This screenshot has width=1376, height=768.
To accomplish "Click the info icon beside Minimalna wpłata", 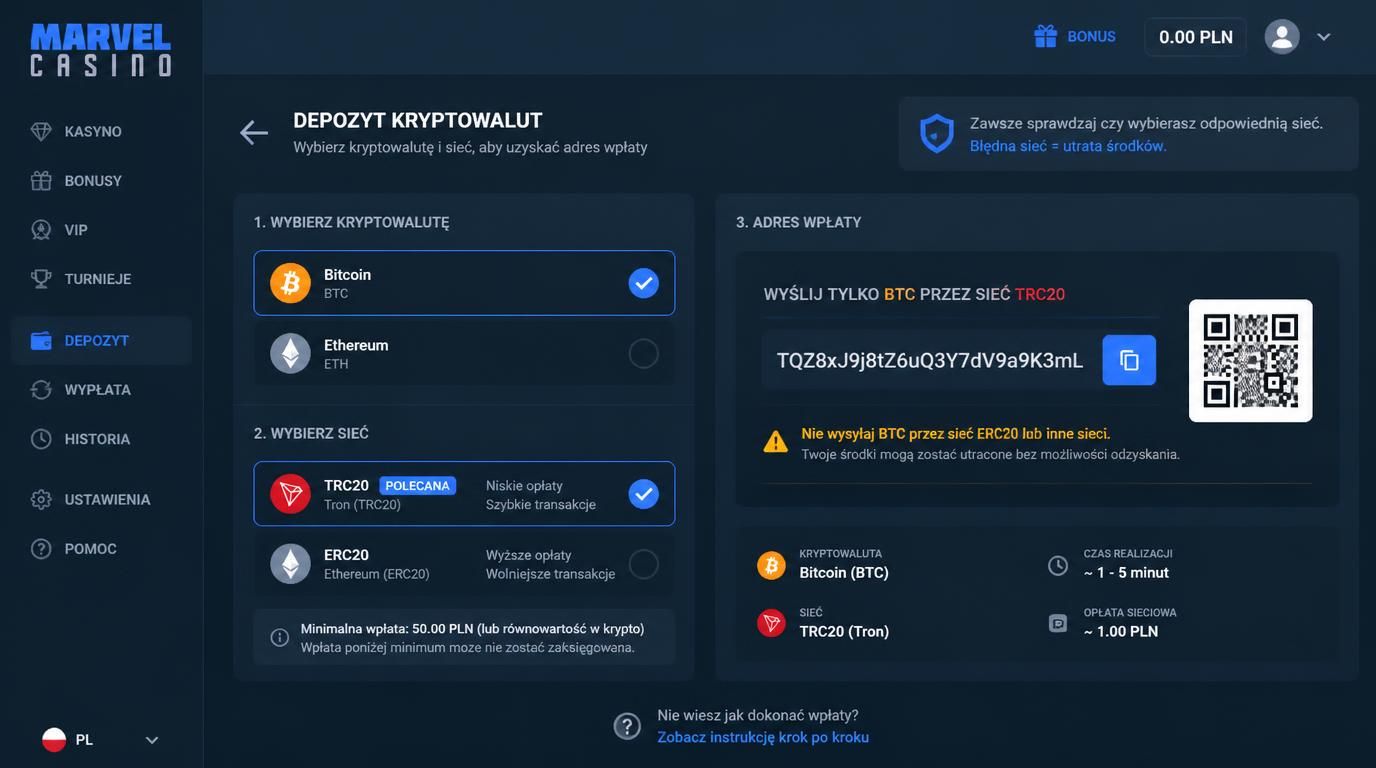I will pos(280,637).
